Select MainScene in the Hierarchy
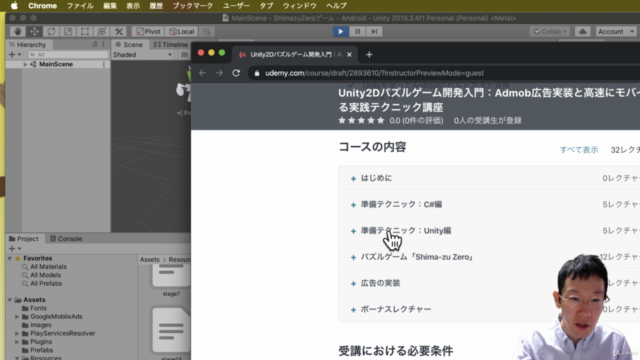This screenshot has height=360, width=640. pyautogui.click(x=56, y=64)
